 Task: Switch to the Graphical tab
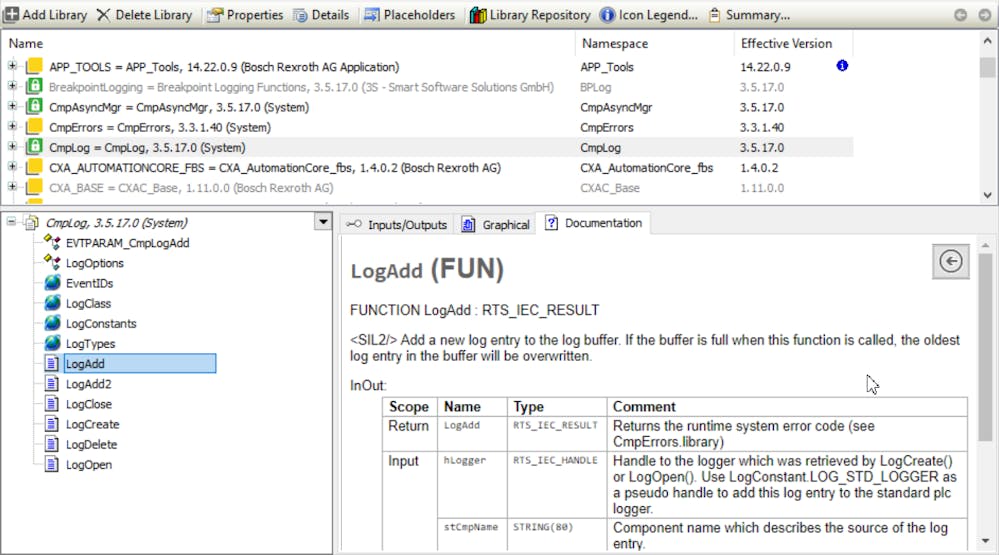[496, 225]
